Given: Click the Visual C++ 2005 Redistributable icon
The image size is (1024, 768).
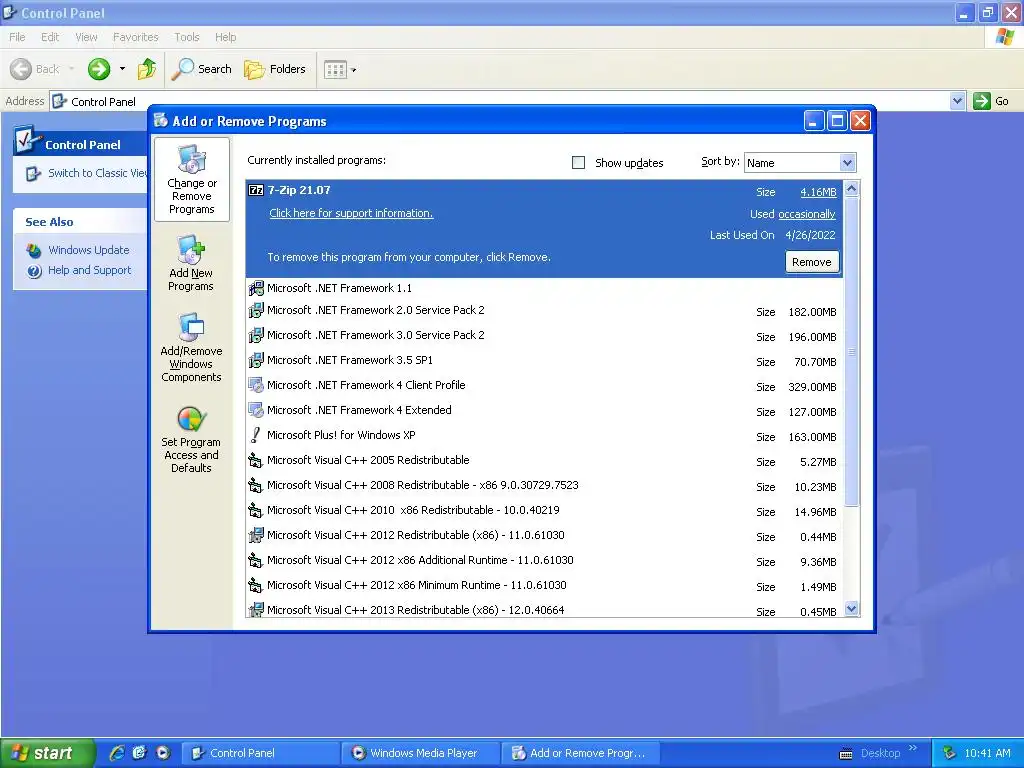Looking at the screenshot, I should click(256, 460).
